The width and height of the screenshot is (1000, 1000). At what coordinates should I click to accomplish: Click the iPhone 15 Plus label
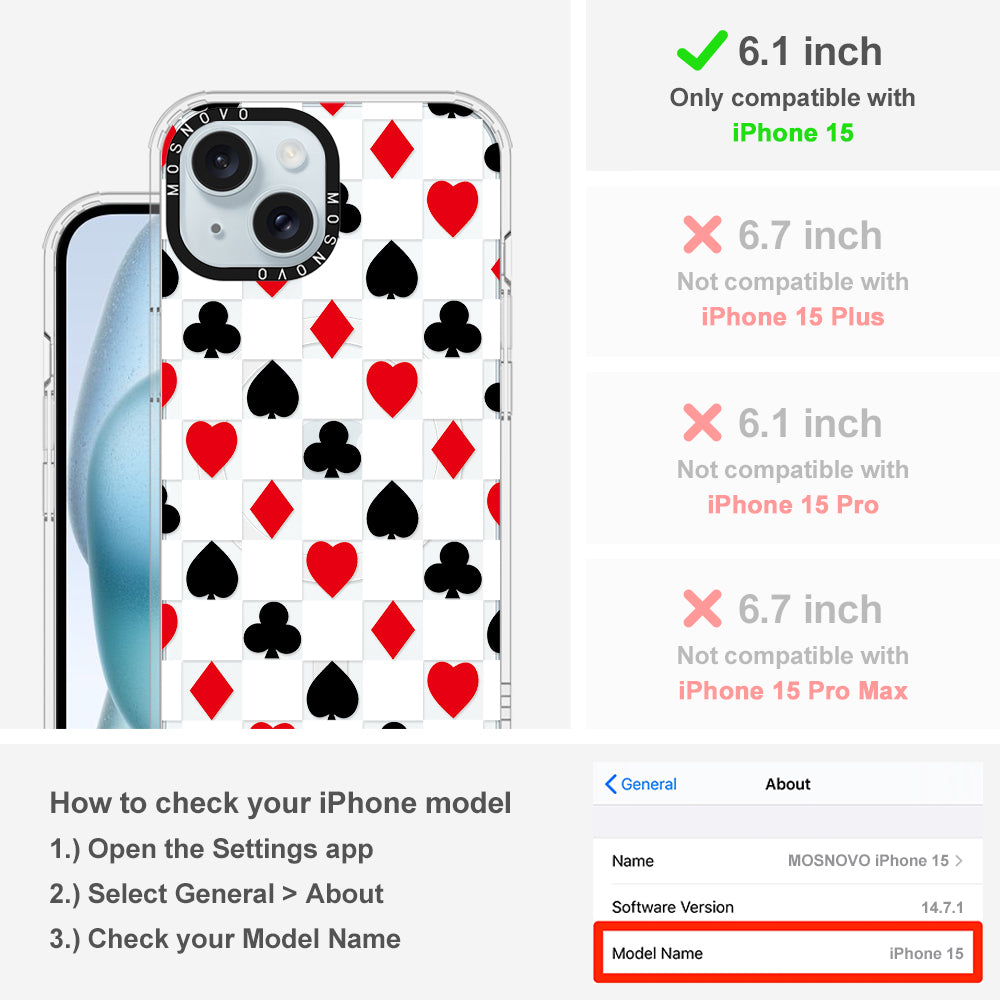coord(793,316)
